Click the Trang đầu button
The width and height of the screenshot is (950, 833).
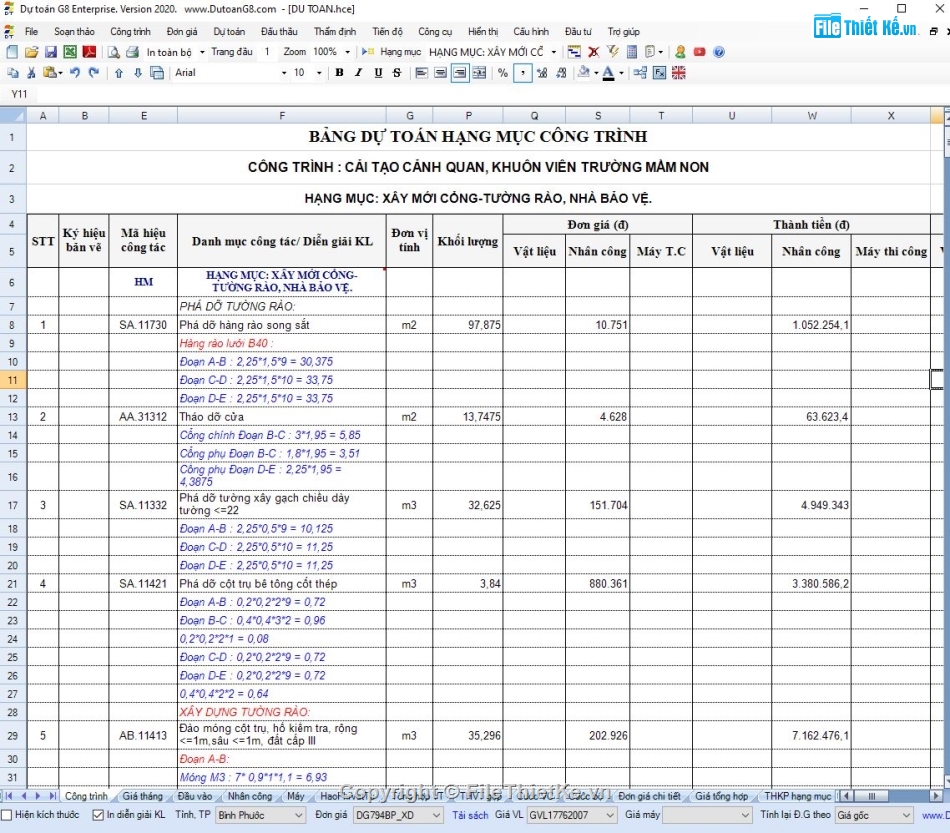point(231,52)
